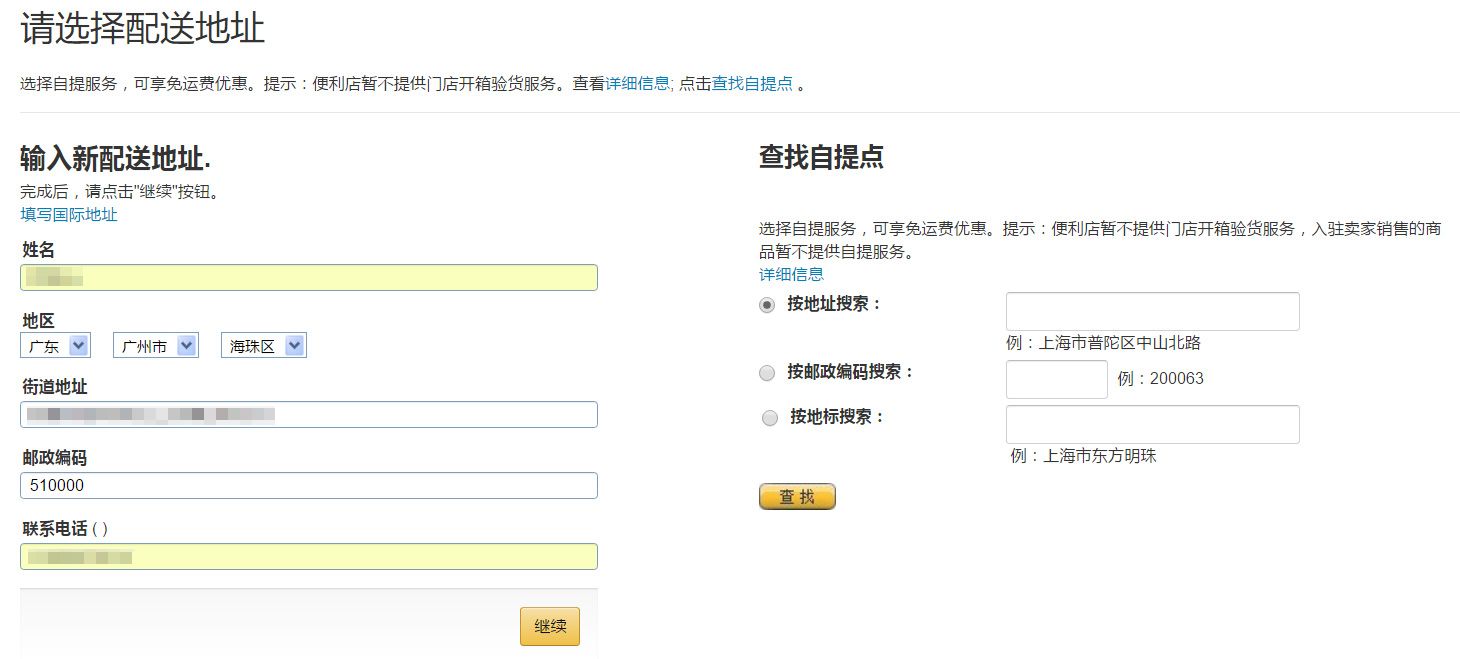Click inside the 姓名 name field
Viewport: 1460px width, 659px height.
[x=309, y=277]
